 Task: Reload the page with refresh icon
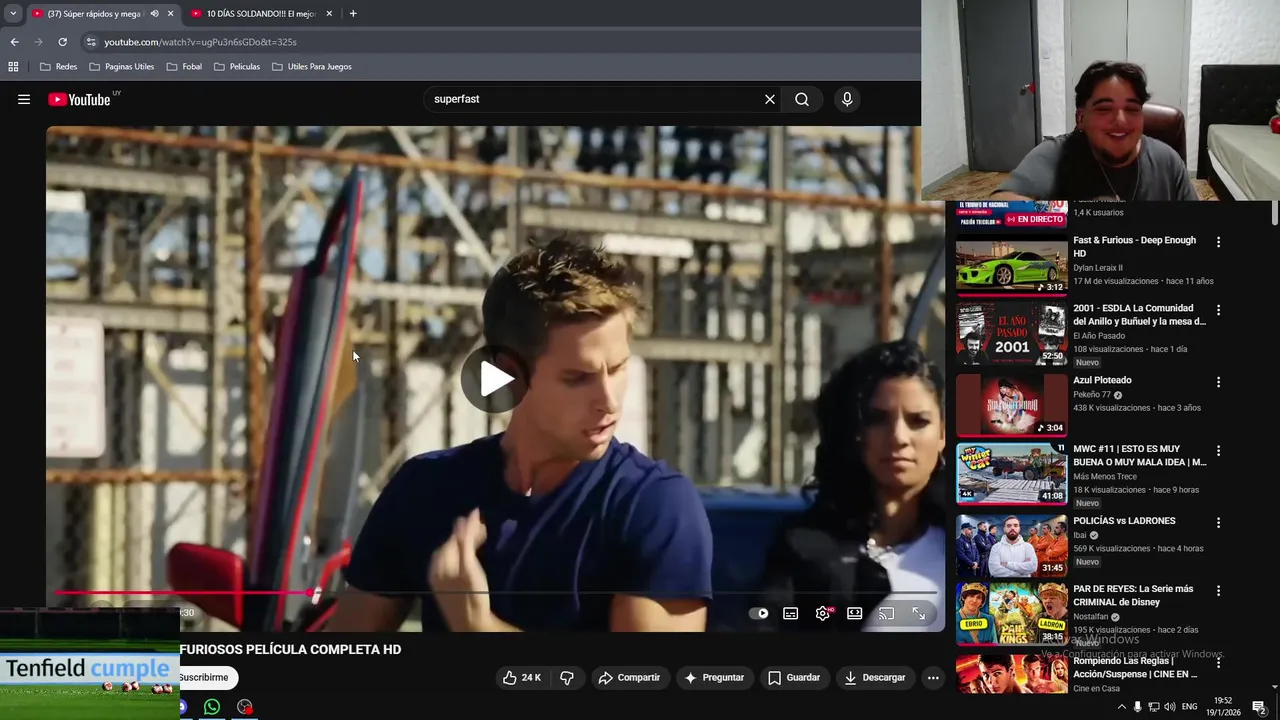click(62, 42)
